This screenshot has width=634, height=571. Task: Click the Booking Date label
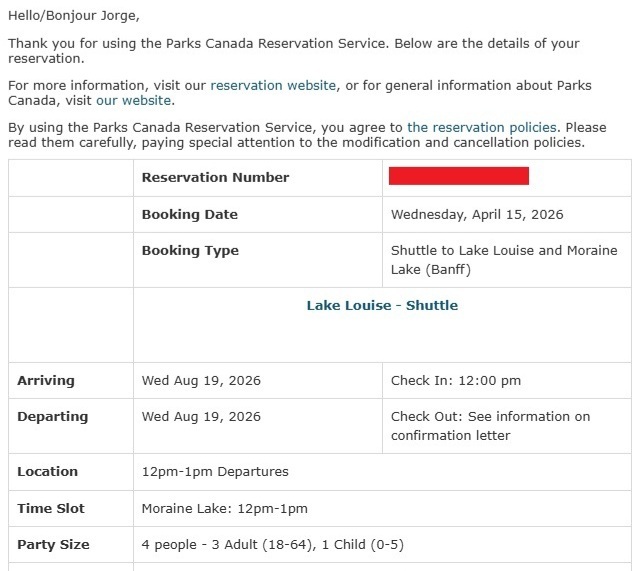click(190, 214)
